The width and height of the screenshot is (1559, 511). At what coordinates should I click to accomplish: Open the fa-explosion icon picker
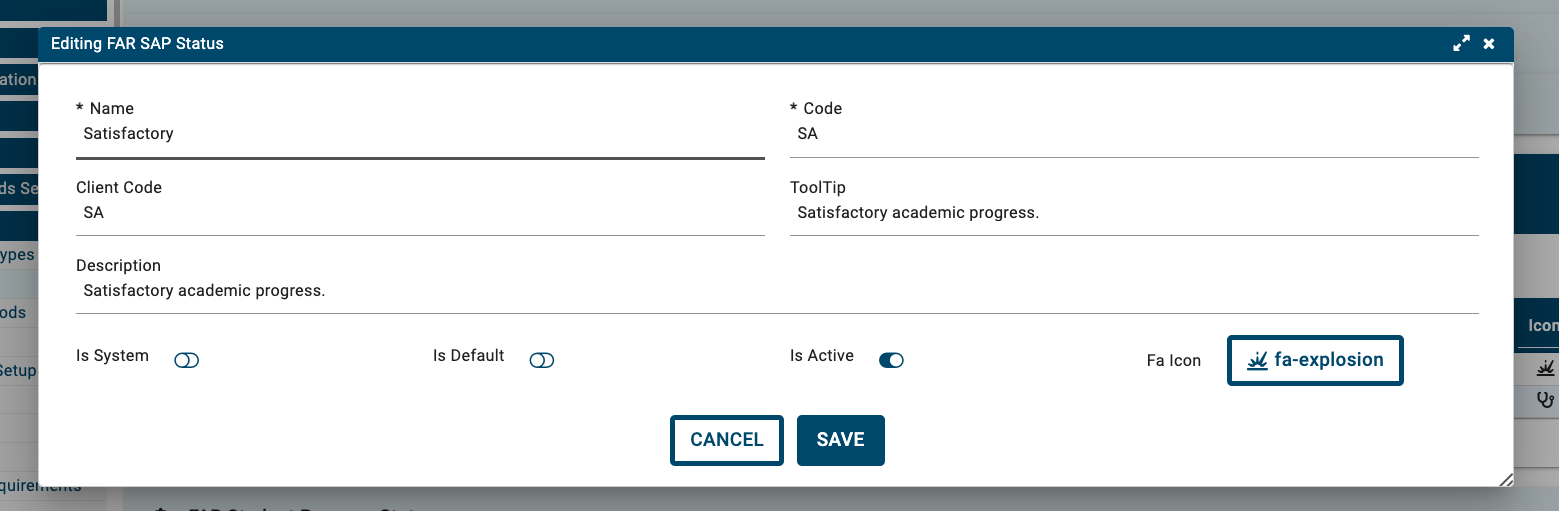1315,361
